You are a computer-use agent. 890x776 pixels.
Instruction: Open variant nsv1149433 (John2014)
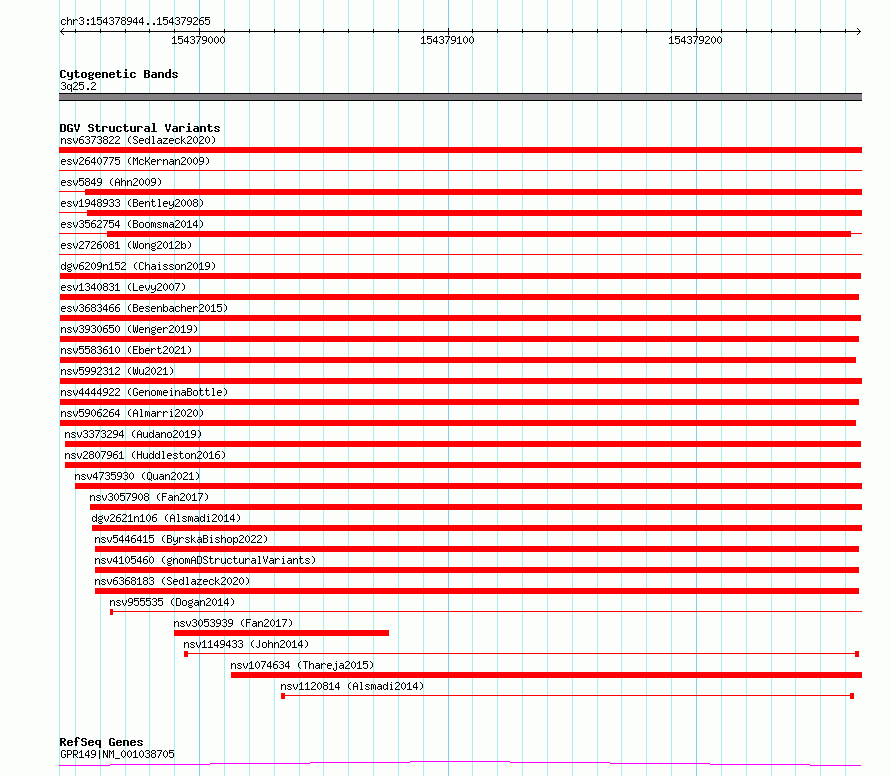(246, 644)
